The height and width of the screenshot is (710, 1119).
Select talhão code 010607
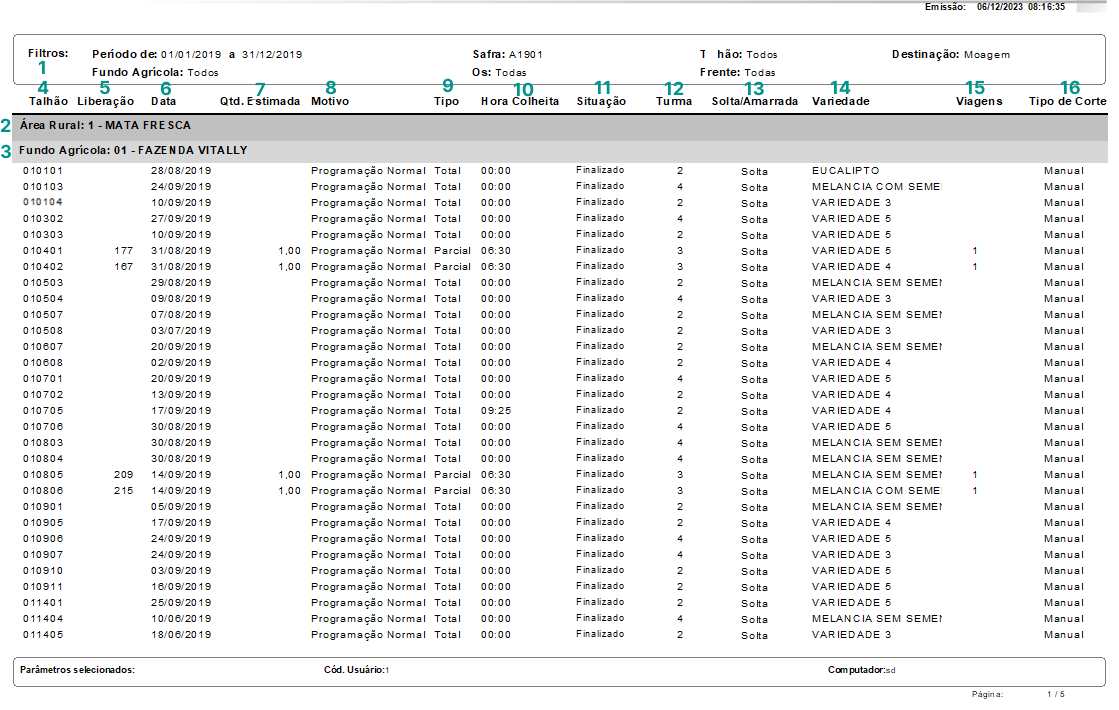pyautogui.click(x=43, y=347)
